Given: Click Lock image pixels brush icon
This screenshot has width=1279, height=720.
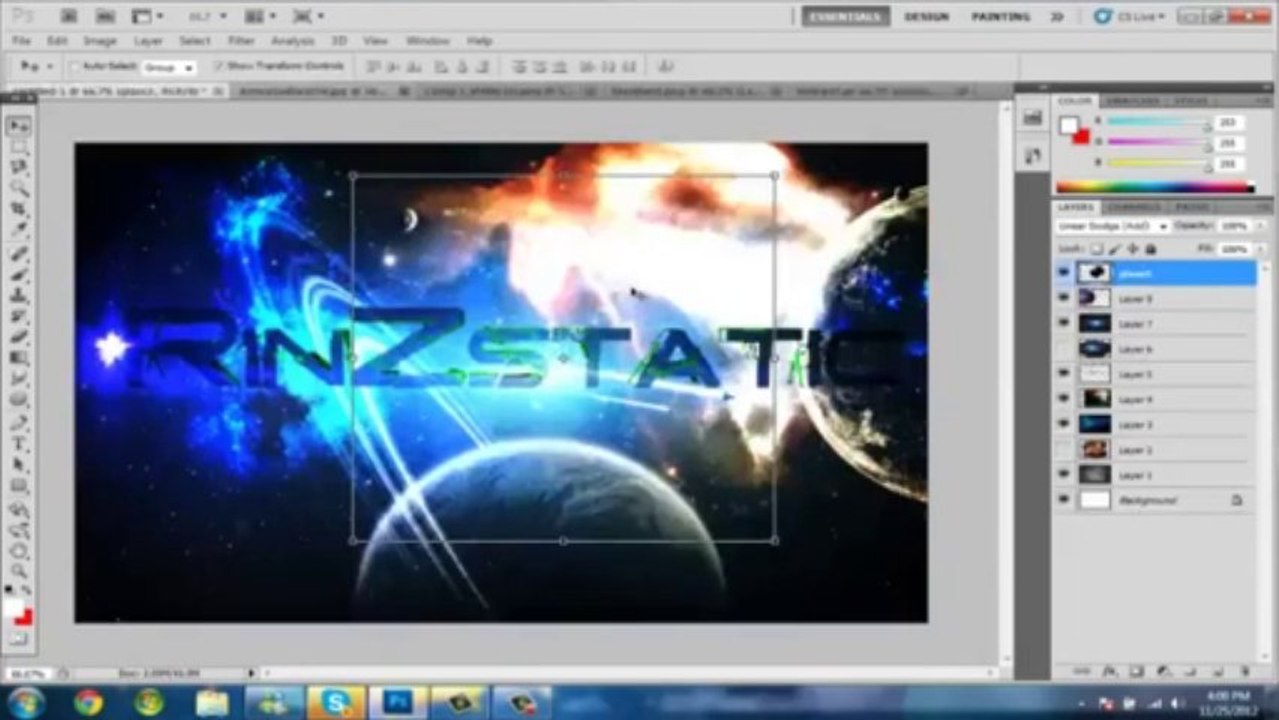Looking at the screenshot, I should 1115,248.
